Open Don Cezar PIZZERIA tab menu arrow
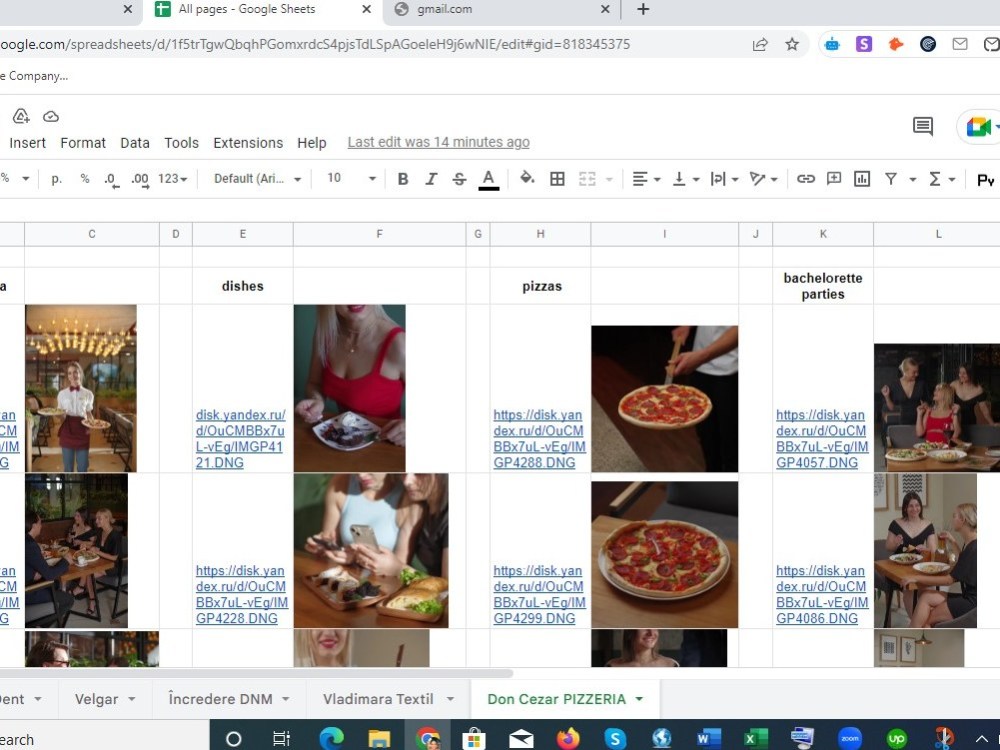The width and height of the screenshot is (1000, 750). coord(639,700)
